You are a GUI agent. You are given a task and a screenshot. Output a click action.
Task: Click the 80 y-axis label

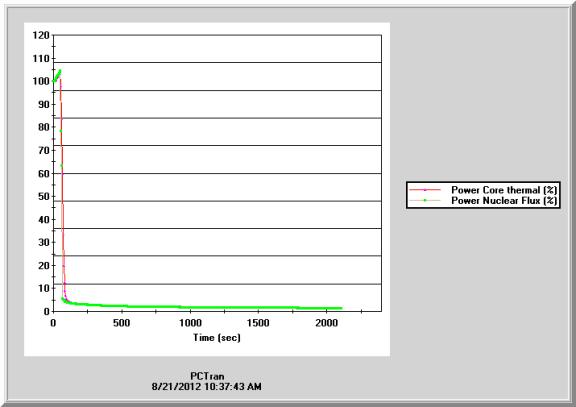(x=44, y=127)
